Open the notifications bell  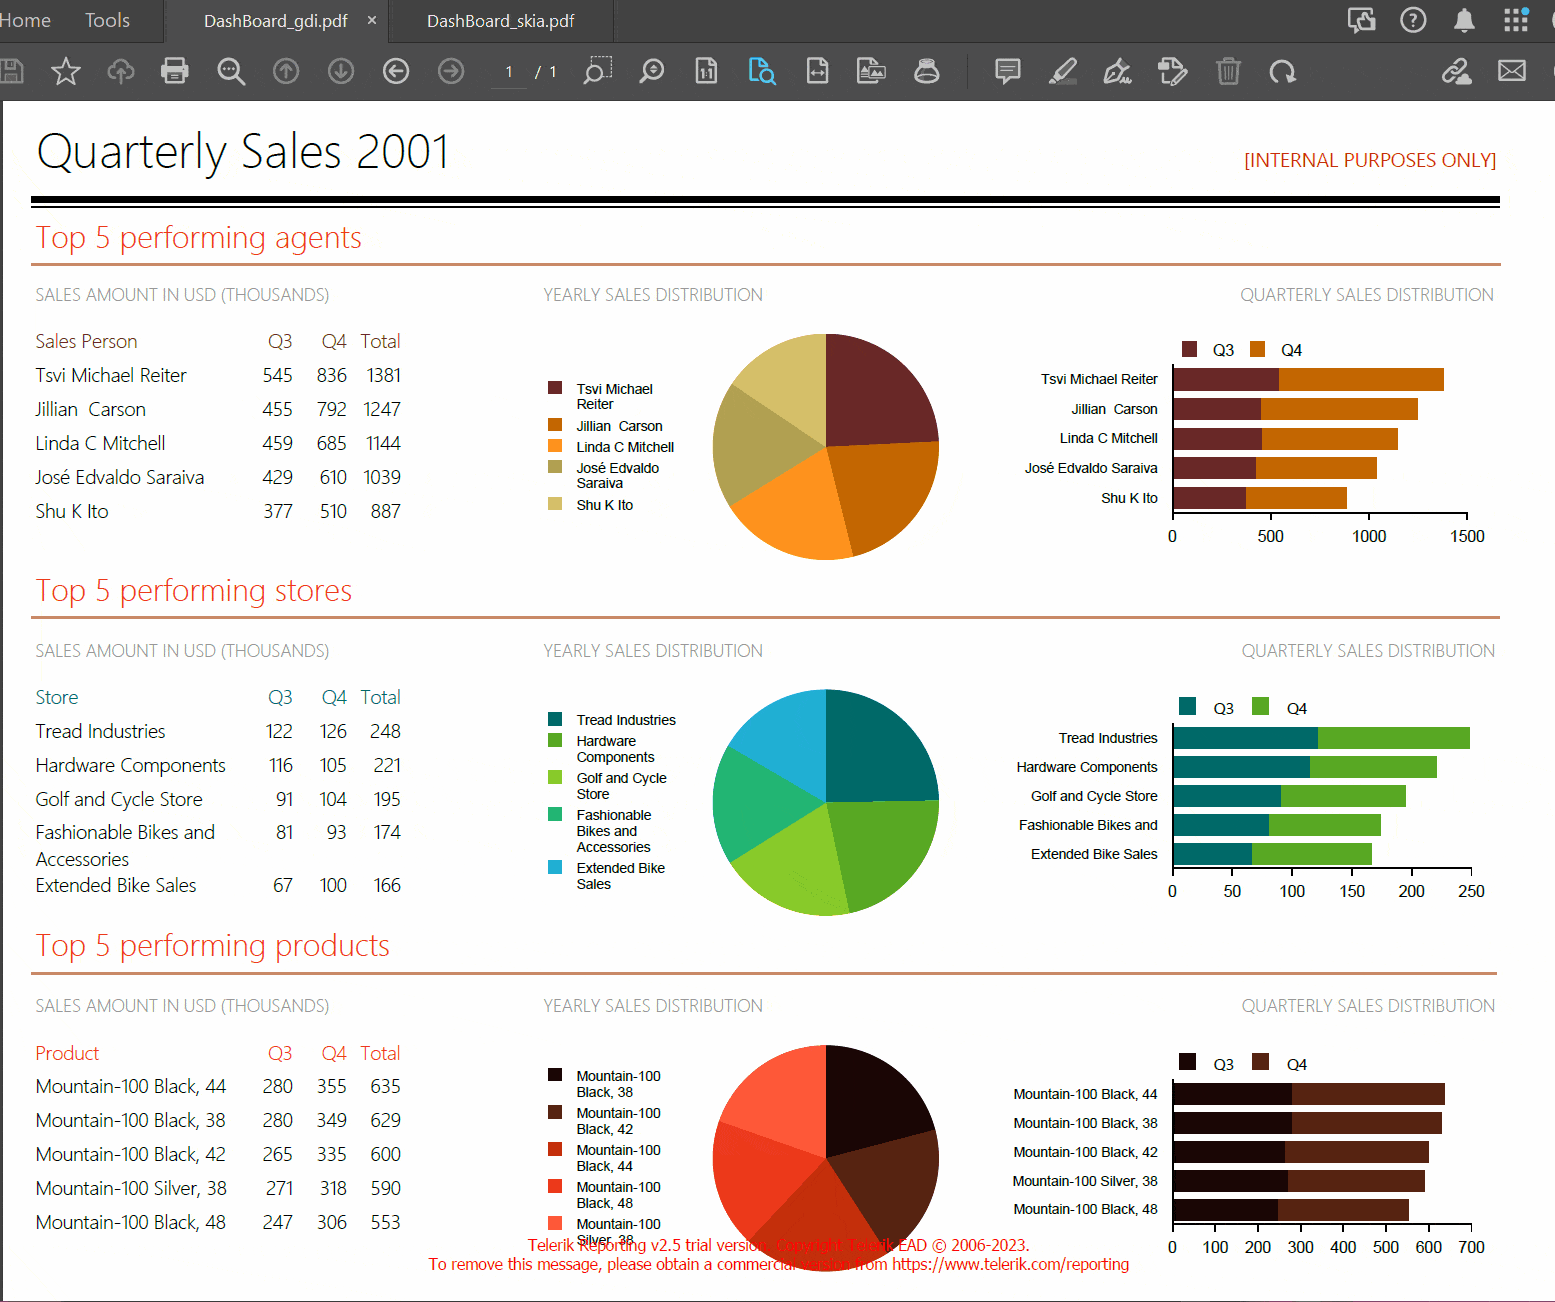pyautogui.click(x=1464, y=20)
